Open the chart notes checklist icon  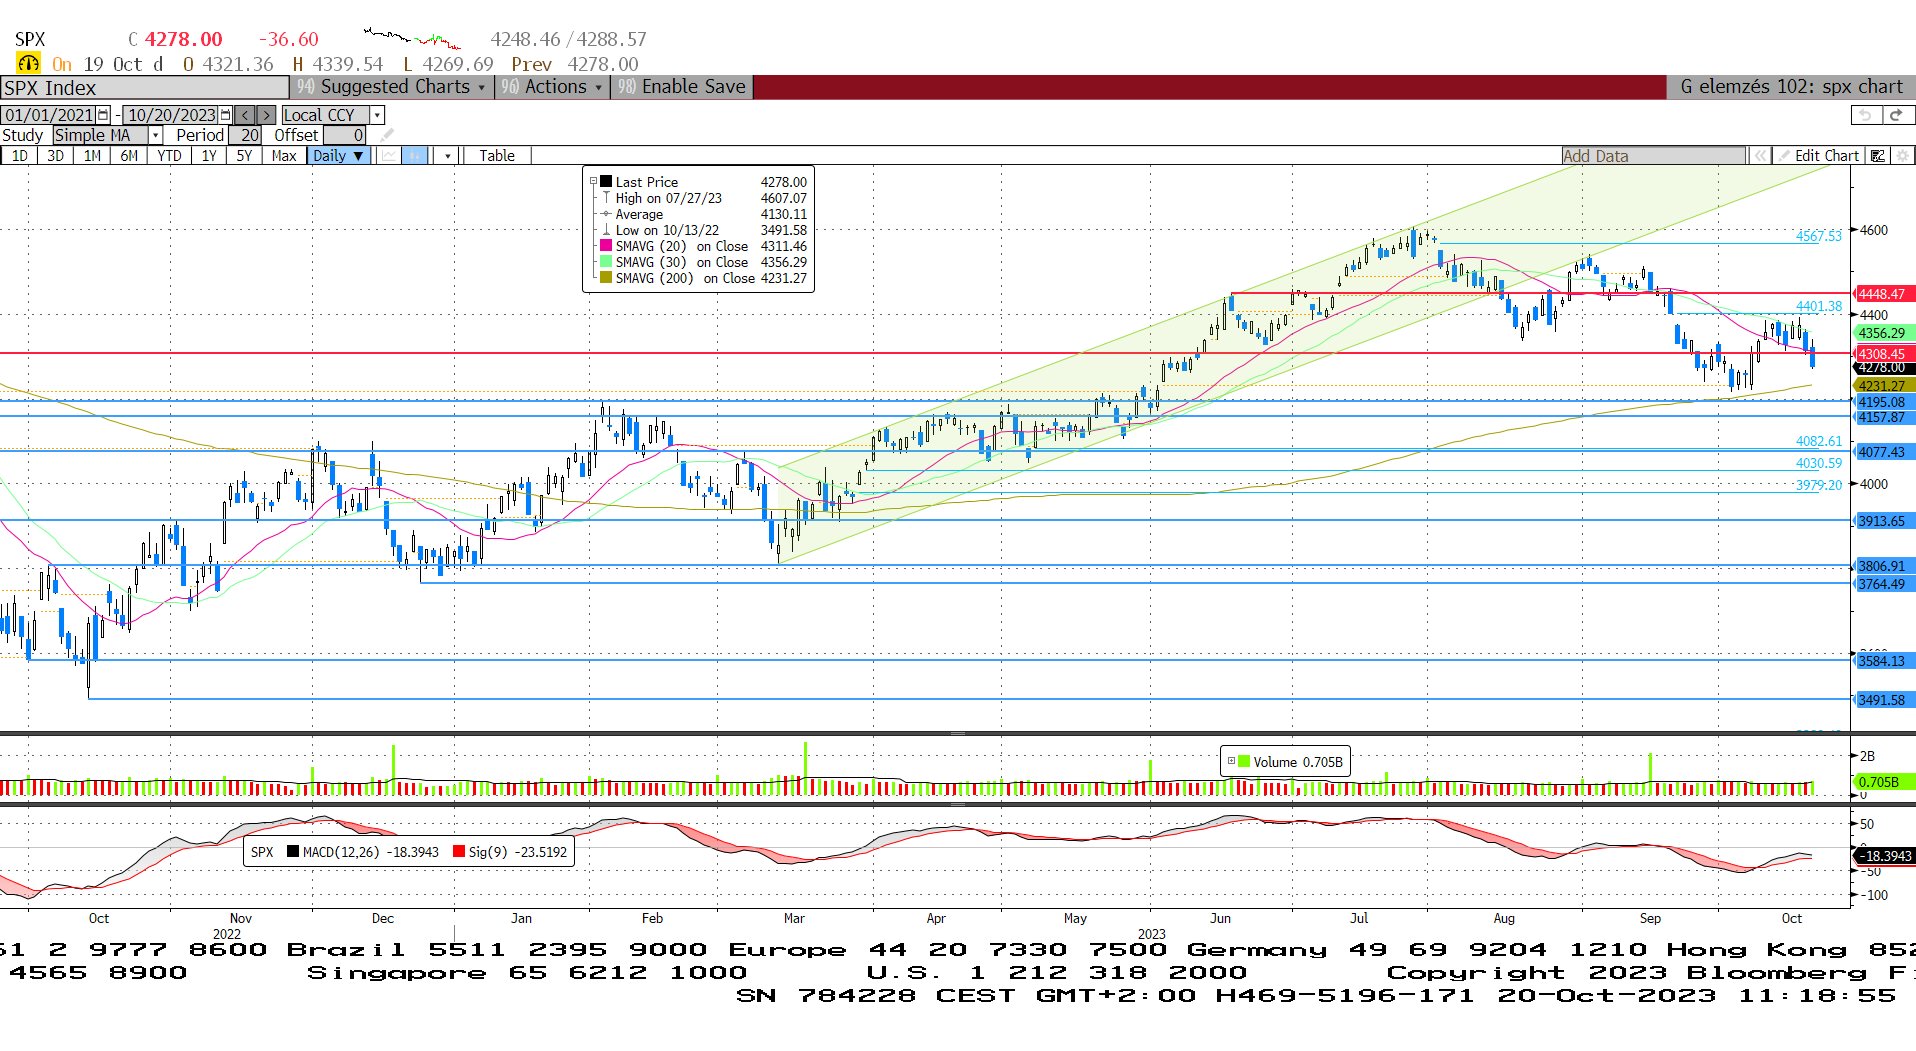1877,156
